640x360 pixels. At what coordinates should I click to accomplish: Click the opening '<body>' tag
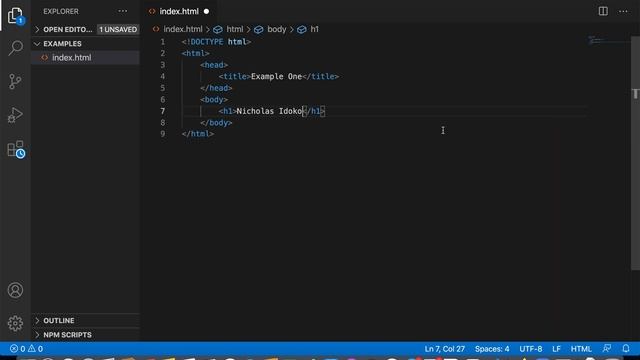(214, 100)
